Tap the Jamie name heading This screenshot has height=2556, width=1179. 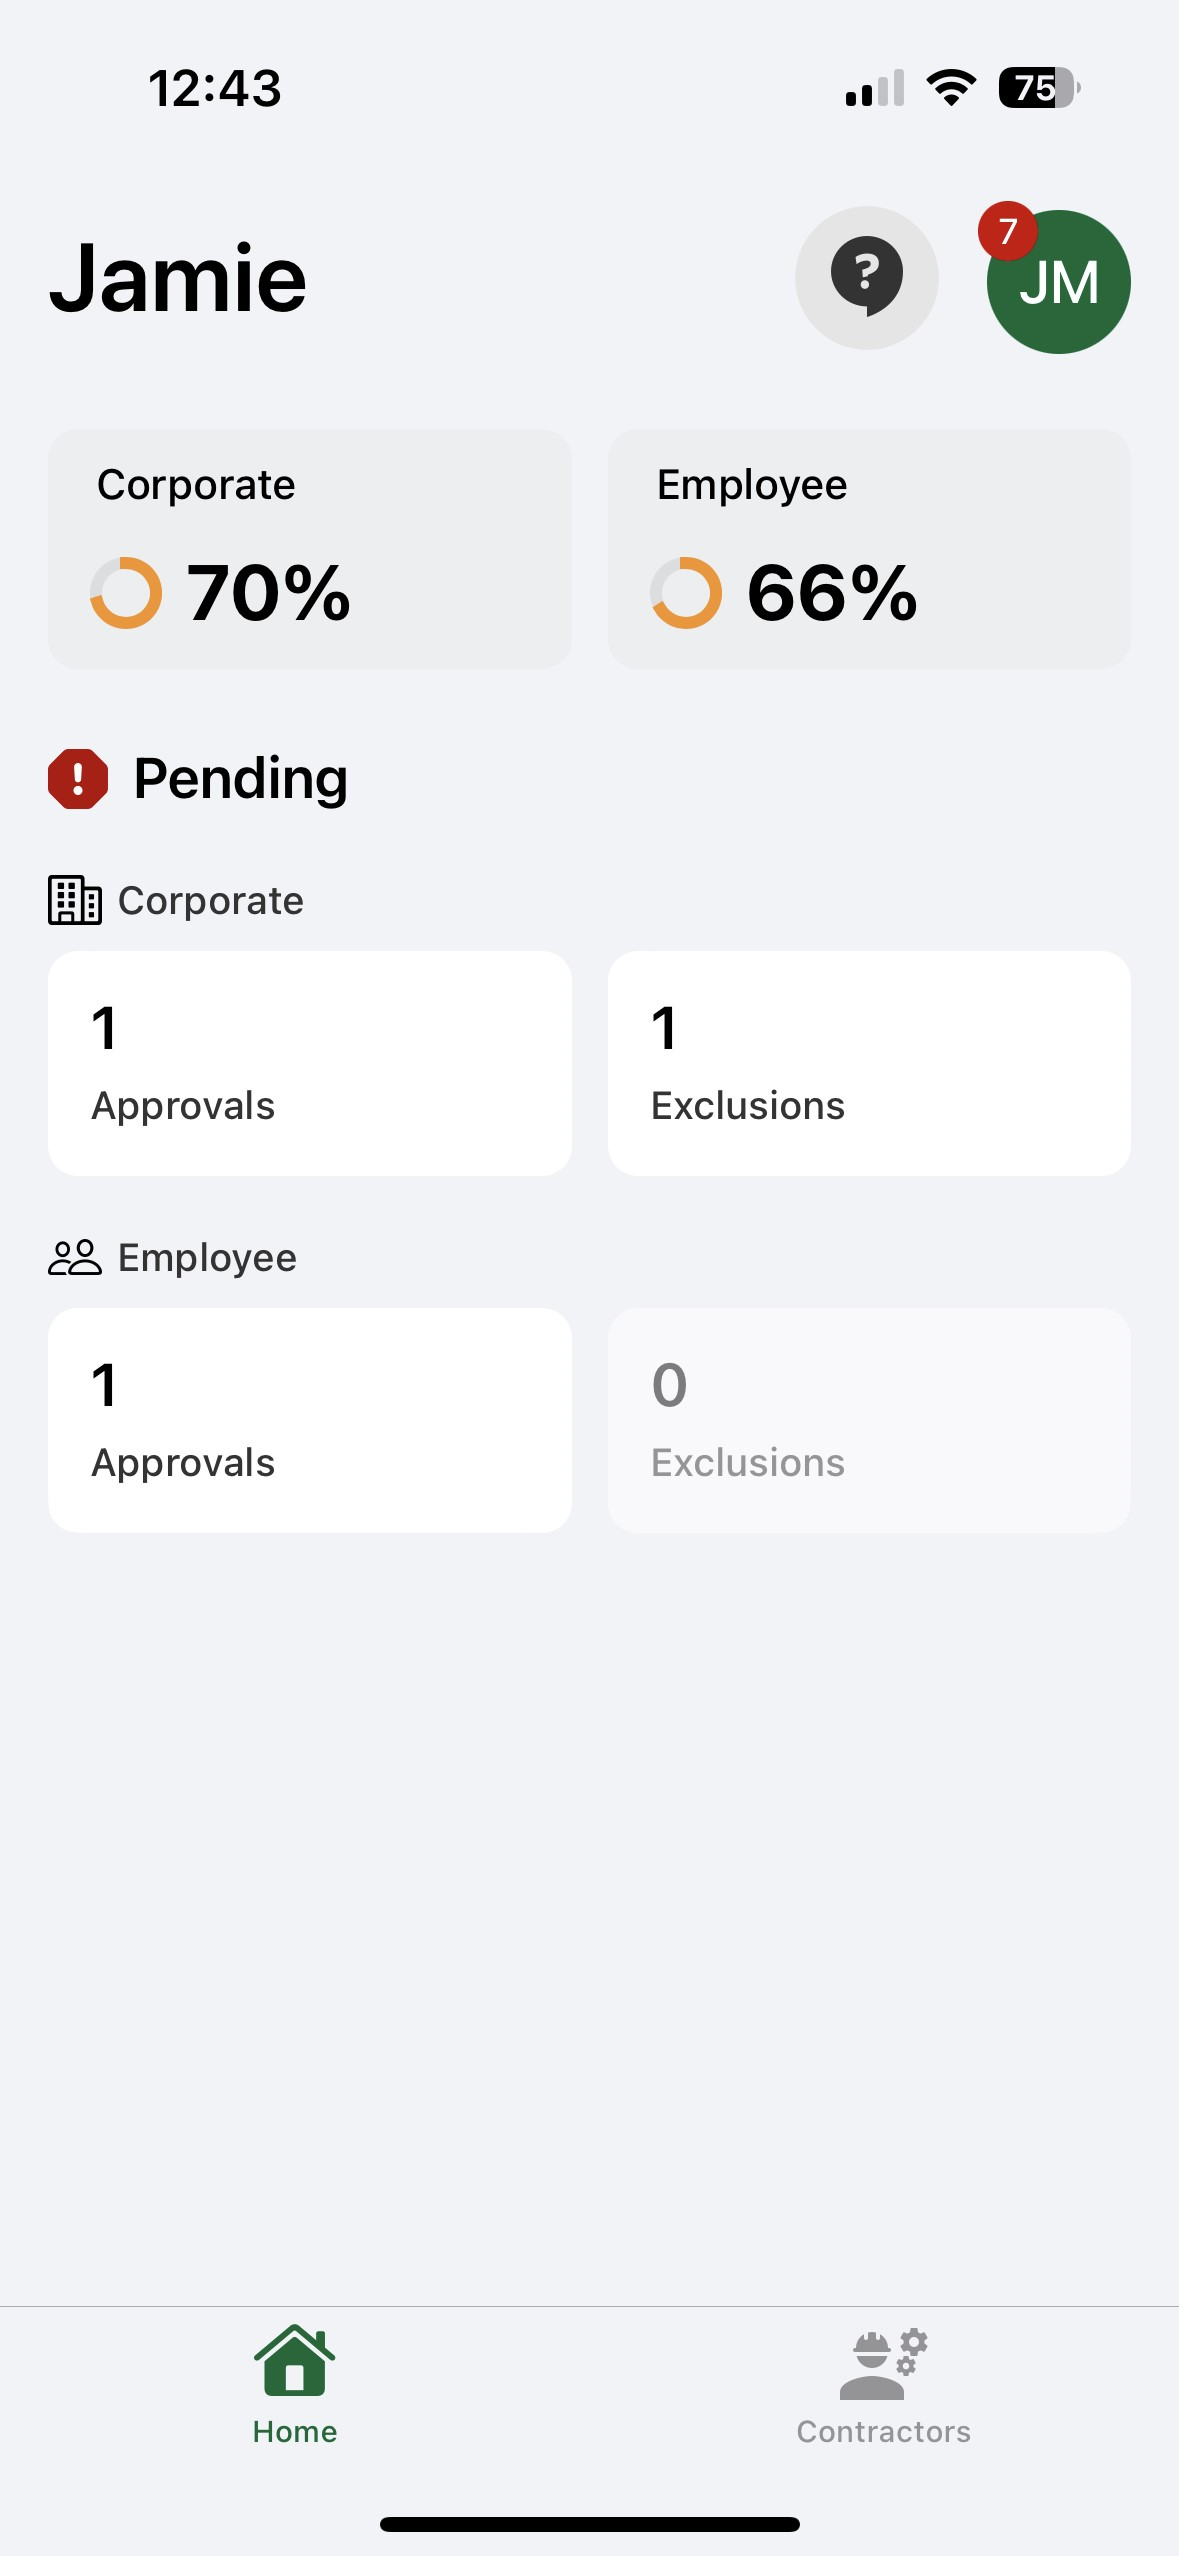[x=178, y=278]
